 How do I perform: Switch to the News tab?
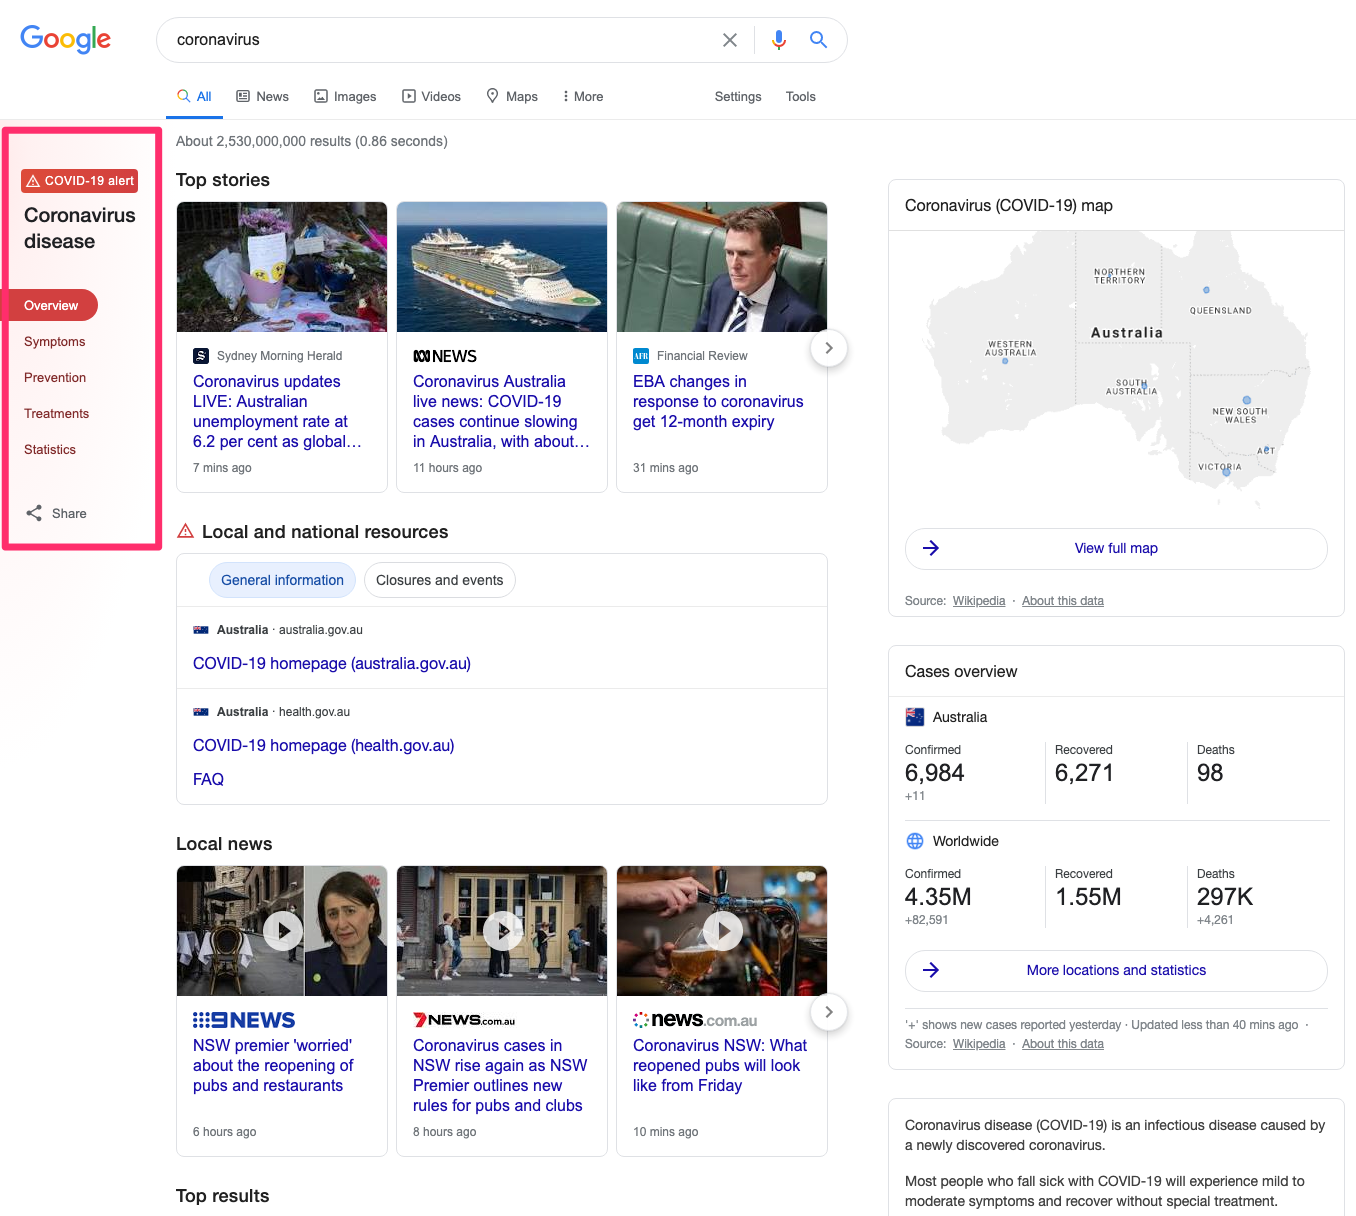point(263,97)
